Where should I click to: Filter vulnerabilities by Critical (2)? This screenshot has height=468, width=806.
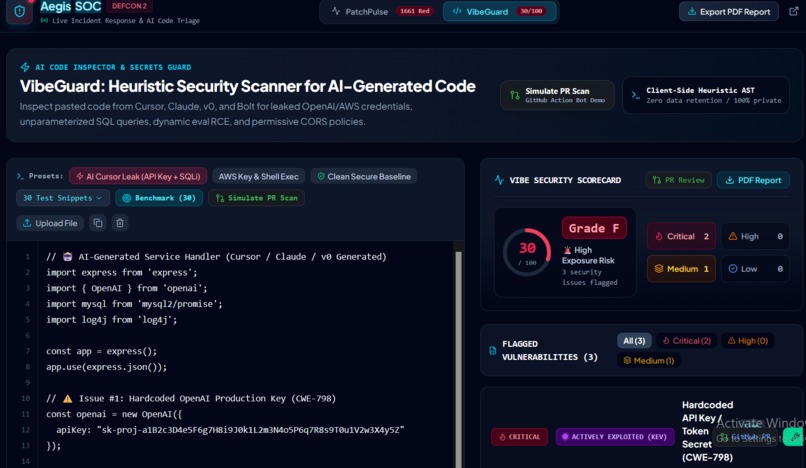[x=687, y=340]
